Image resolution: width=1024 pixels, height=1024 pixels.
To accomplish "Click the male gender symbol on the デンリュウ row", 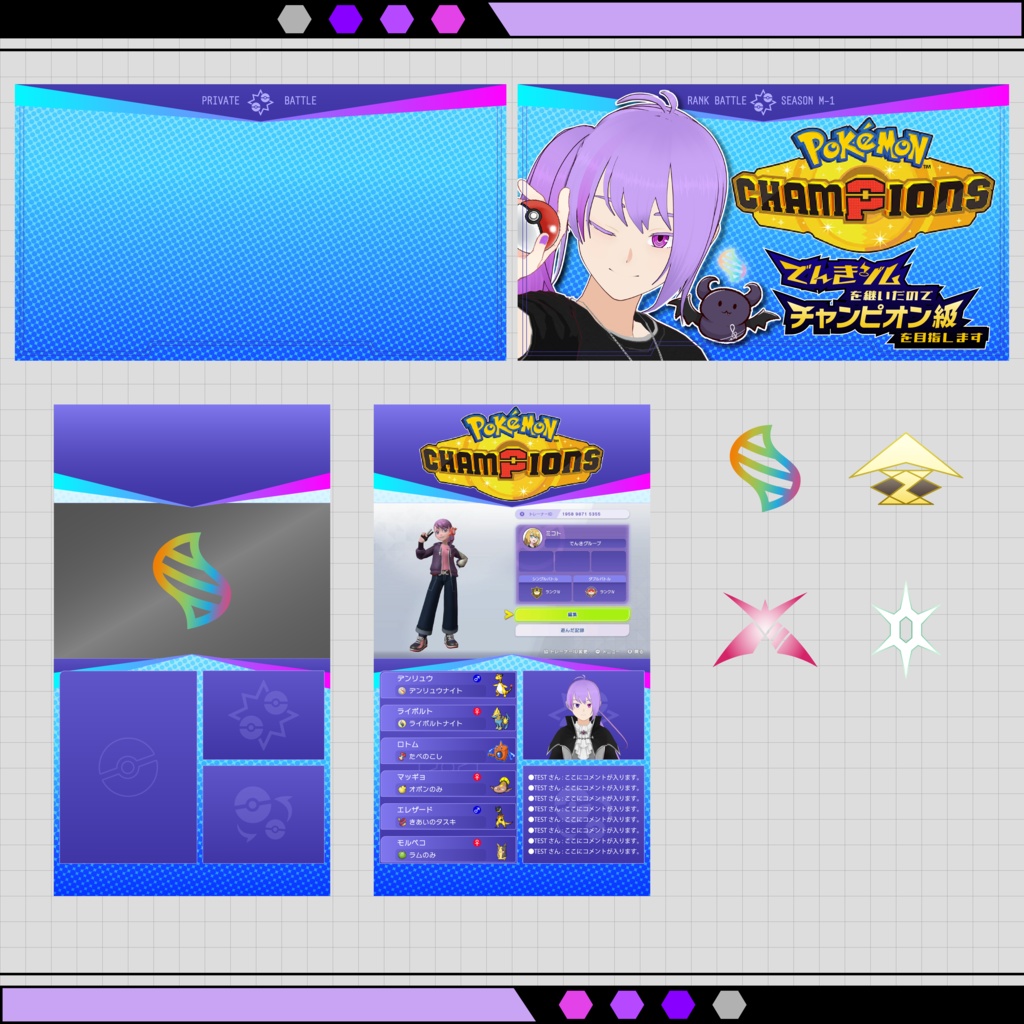I will click(477, 679).
